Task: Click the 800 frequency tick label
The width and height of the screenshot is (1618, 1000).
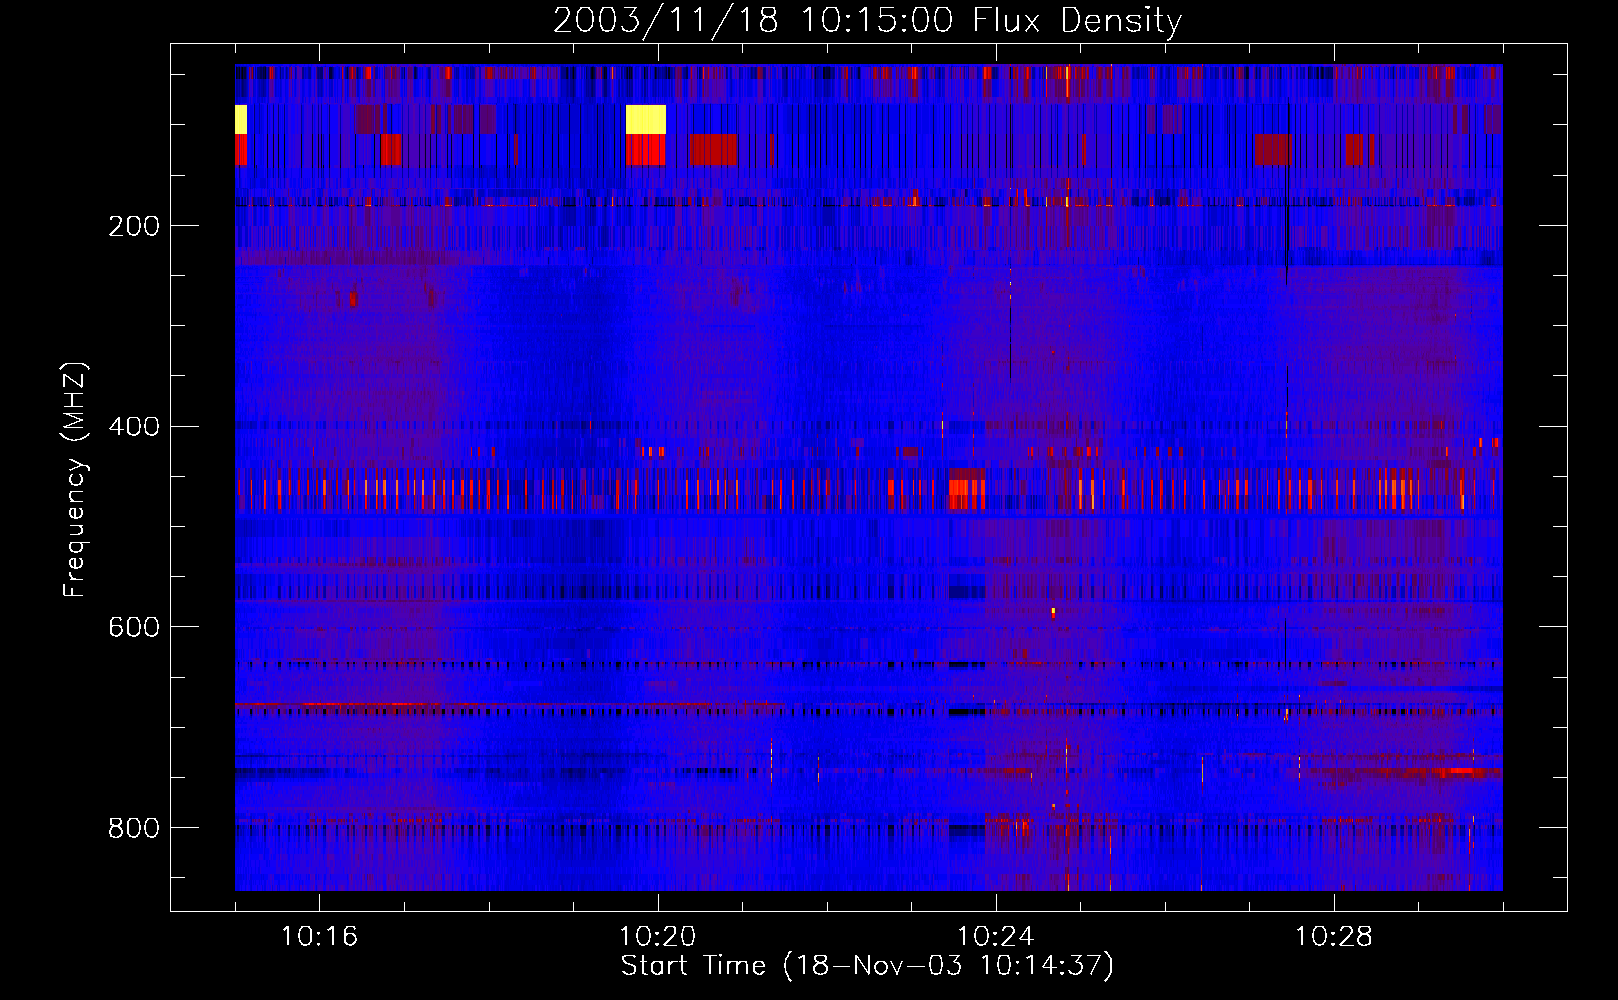Action: tap(134, 828)
